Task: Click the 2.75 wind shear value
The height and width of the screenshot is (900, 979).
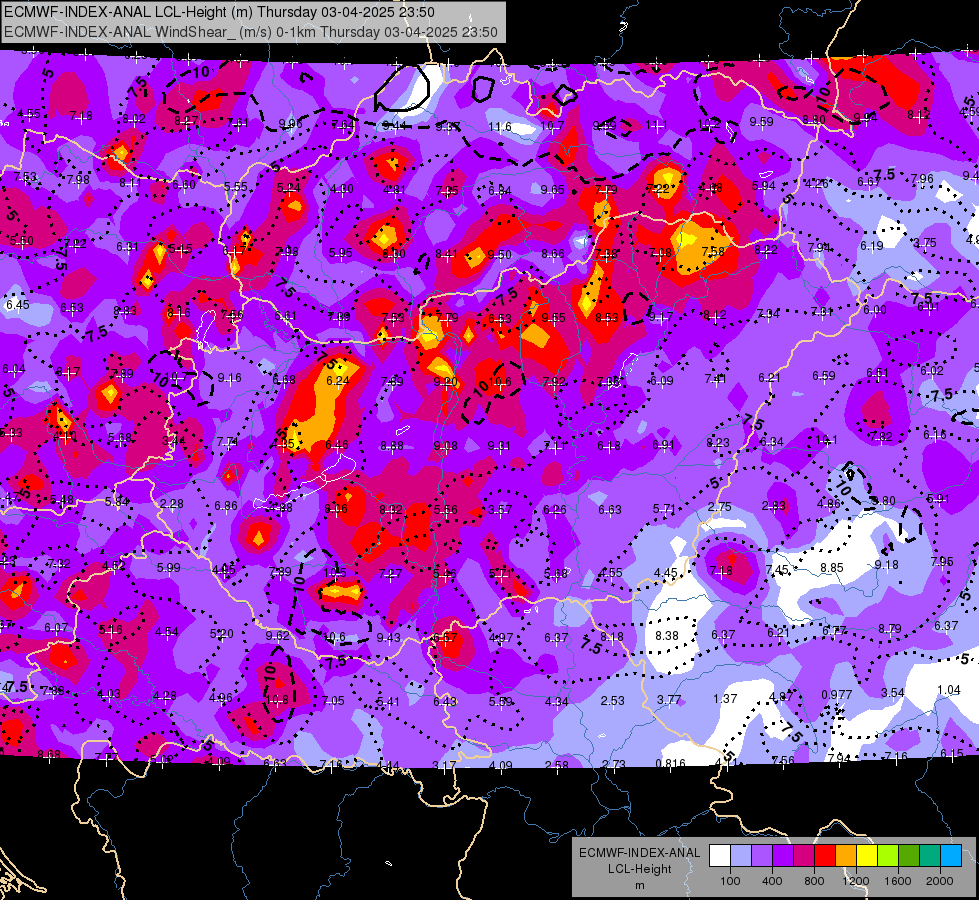Action: [719, 507]
